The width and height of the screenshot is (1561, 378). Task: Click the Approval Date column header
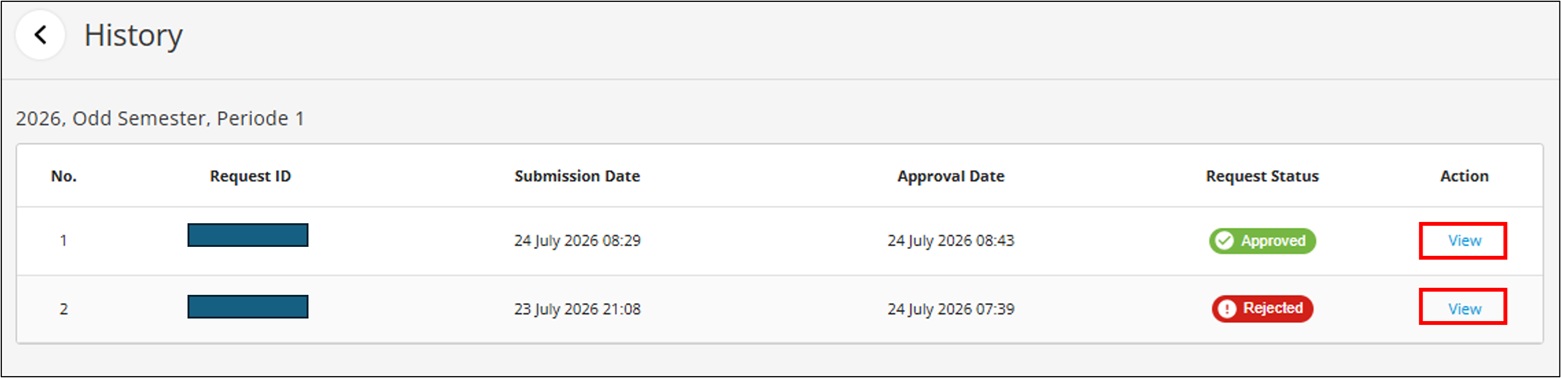pyautogui.click(x=951, y=176)
